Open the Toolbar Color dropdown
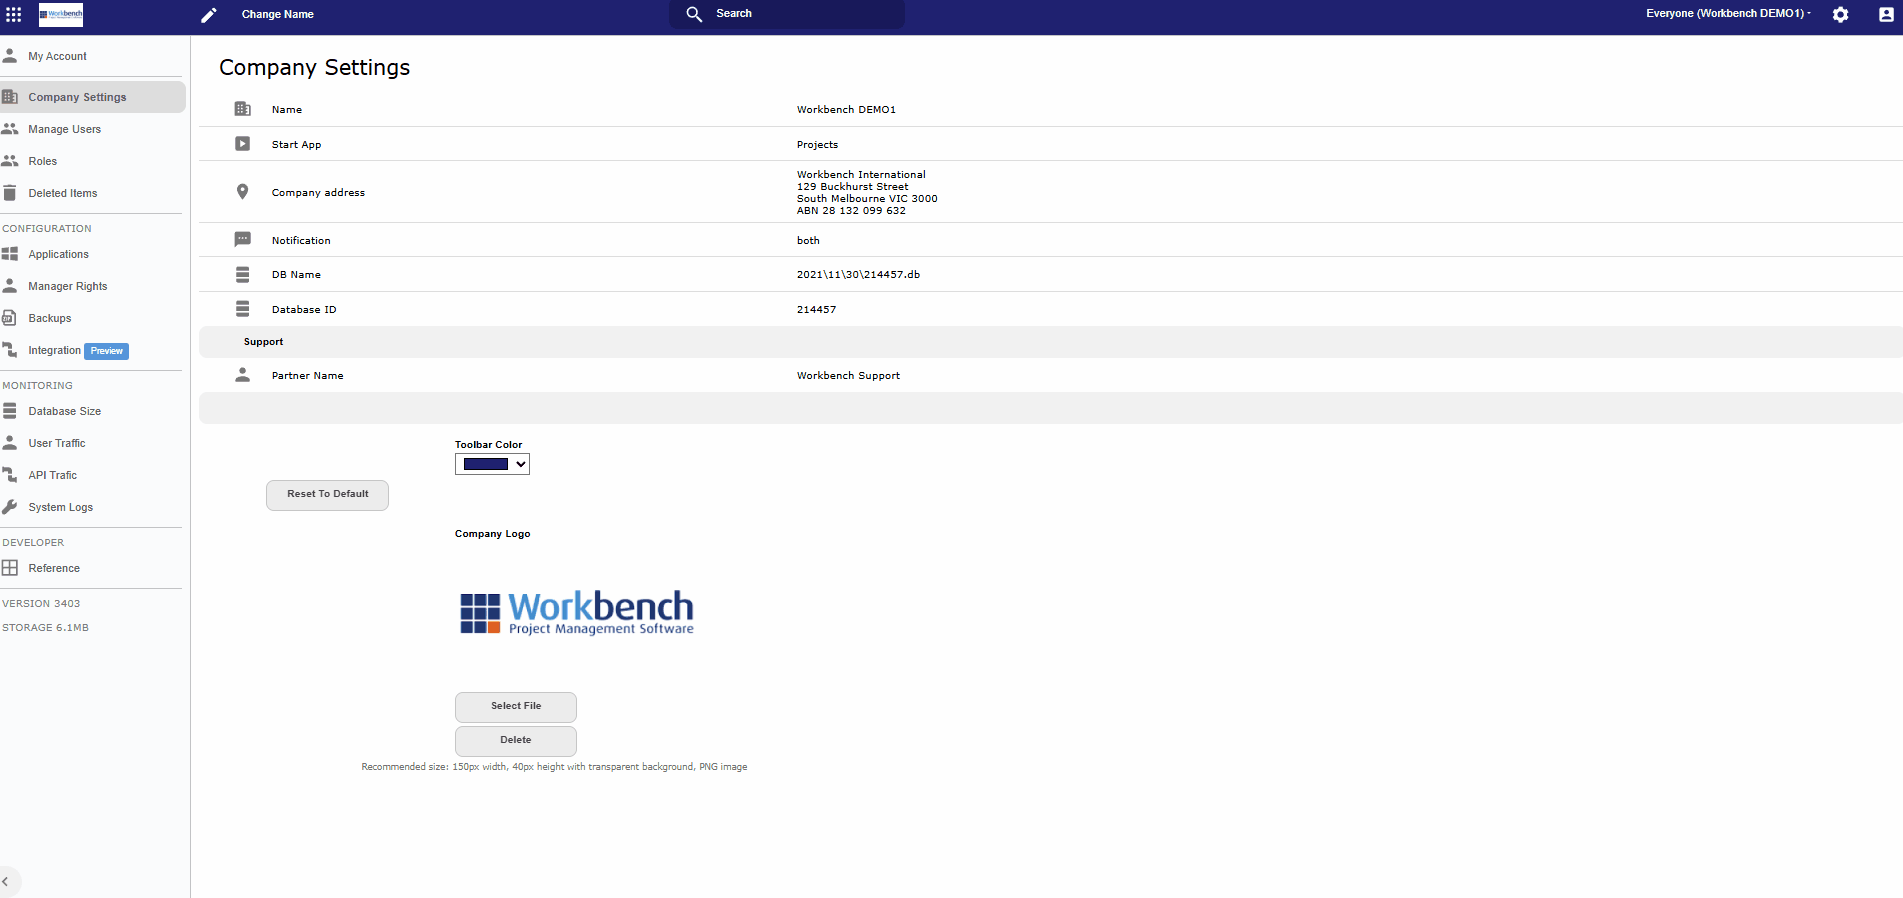 point(492,464)
